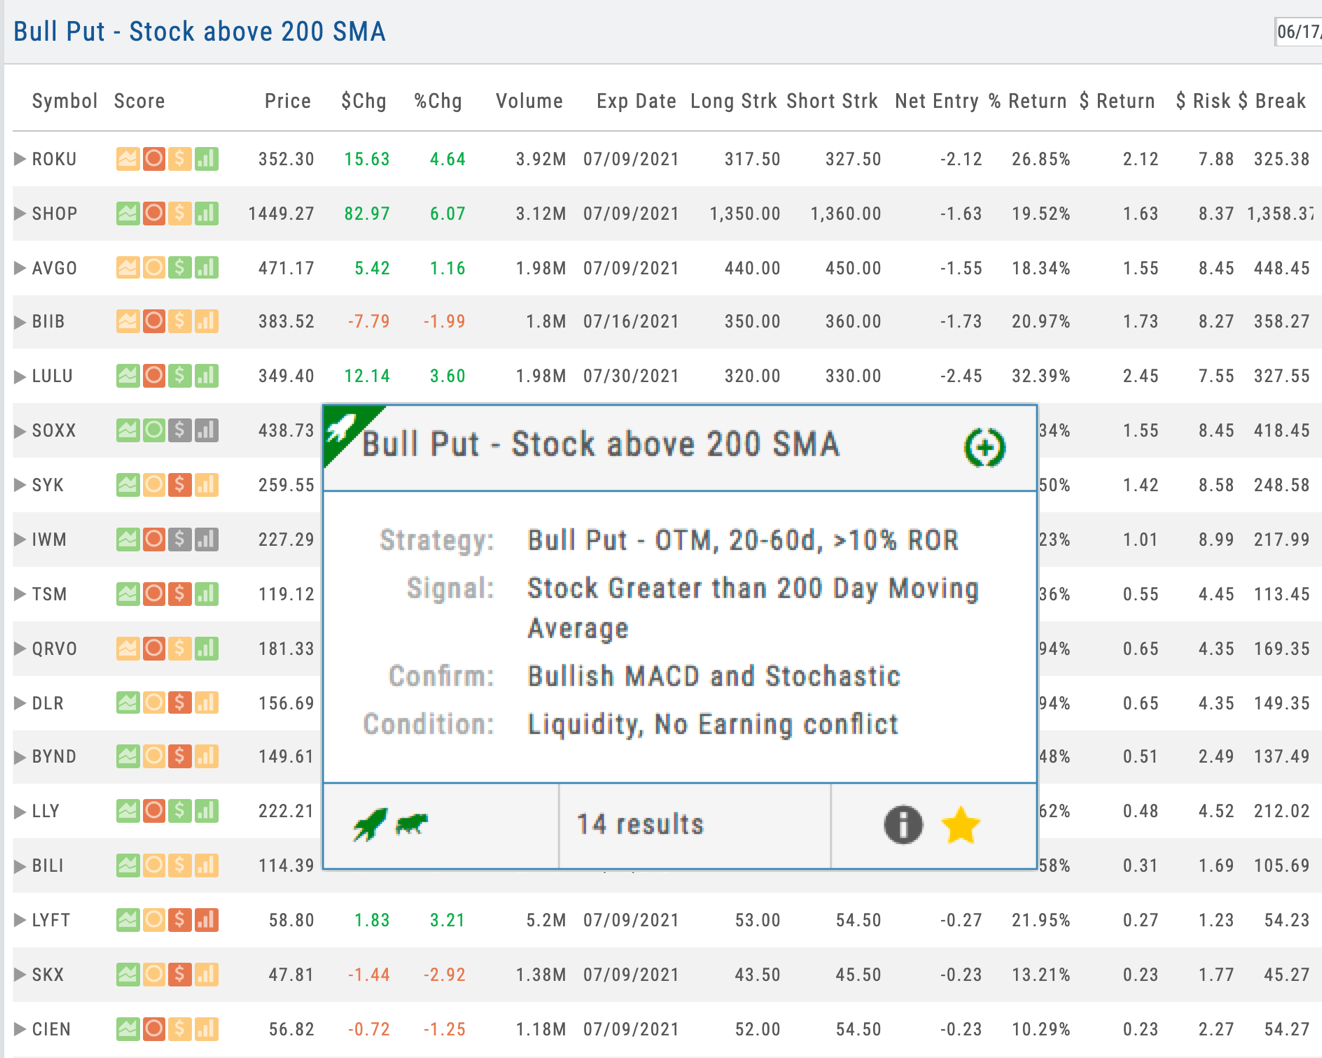Click SOXX's gray dollar score icon
1322x1058 pixels.
pyautogui.click(x=180, y=431)
